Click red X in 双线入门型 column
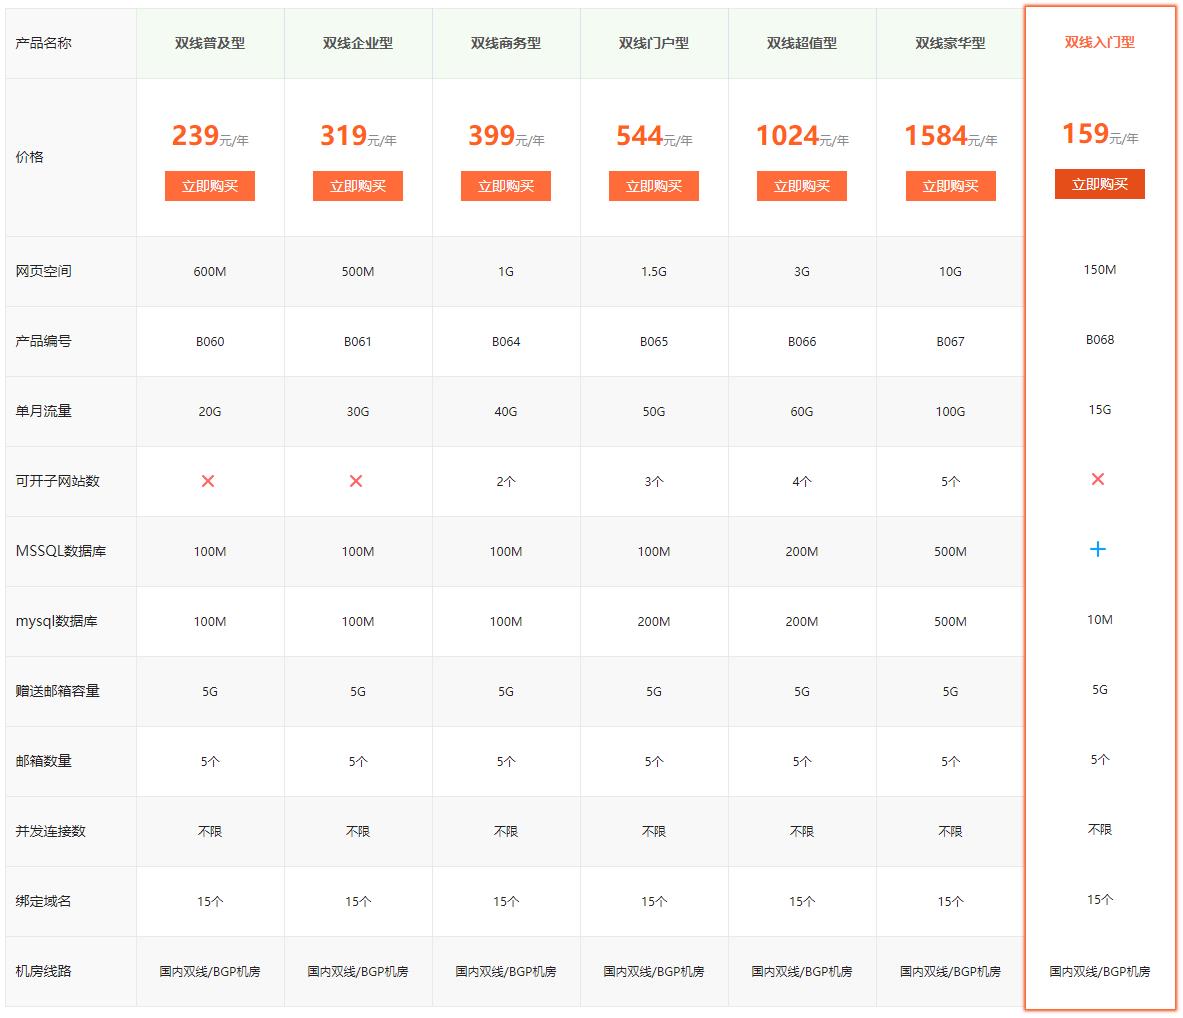 1098,479
